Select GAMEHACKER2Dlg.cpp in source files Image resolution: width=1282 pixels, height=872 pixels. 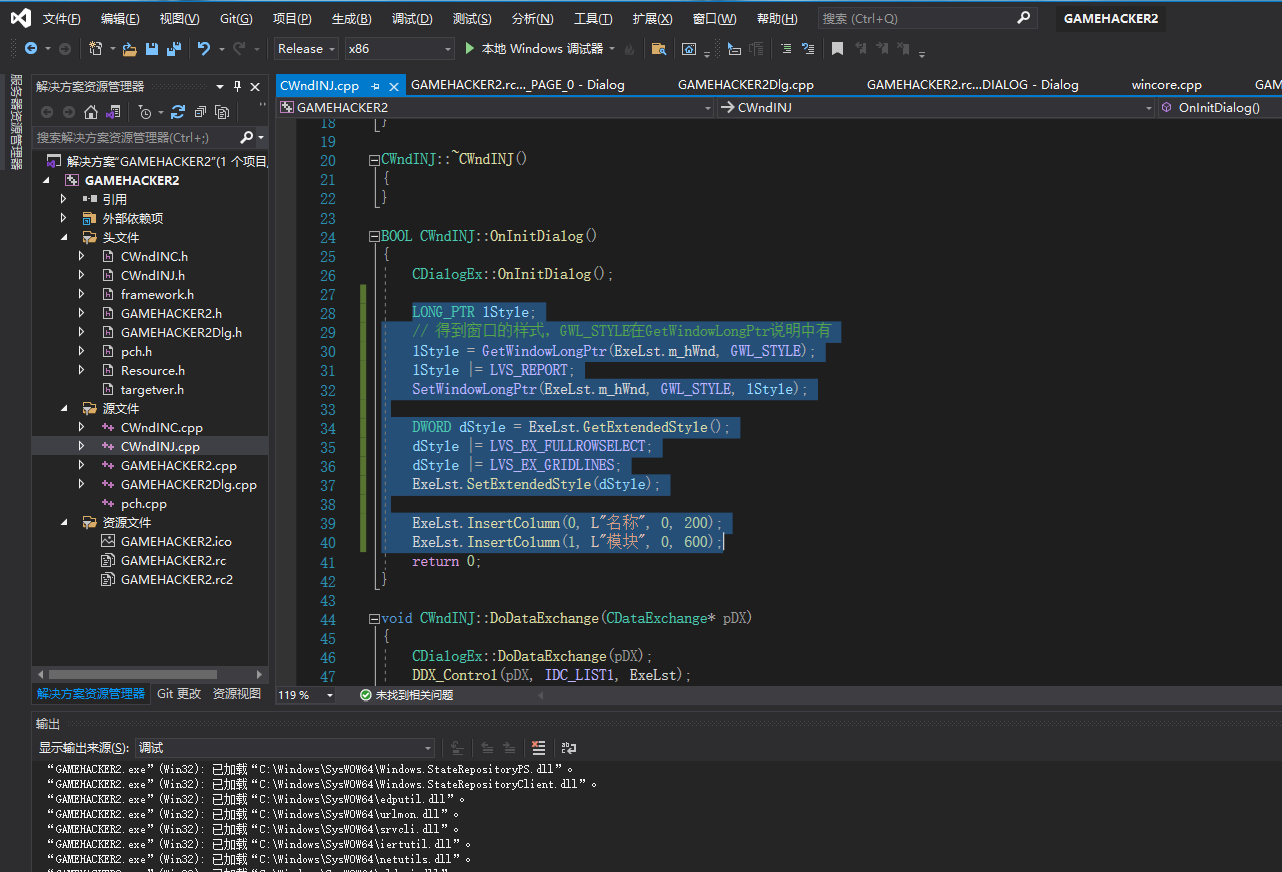[189, 485]
